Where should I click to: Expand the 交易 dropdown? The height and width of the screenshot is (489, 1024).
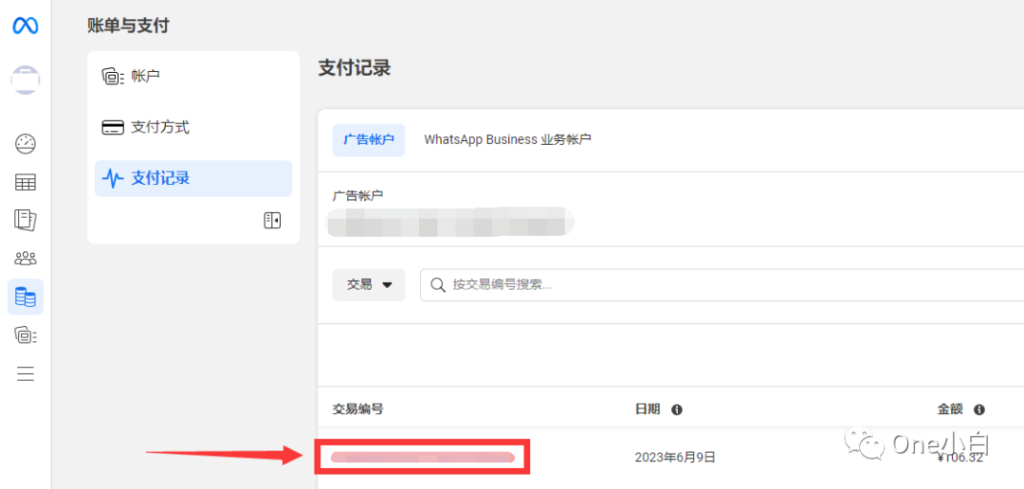click(x=369, y=285)
